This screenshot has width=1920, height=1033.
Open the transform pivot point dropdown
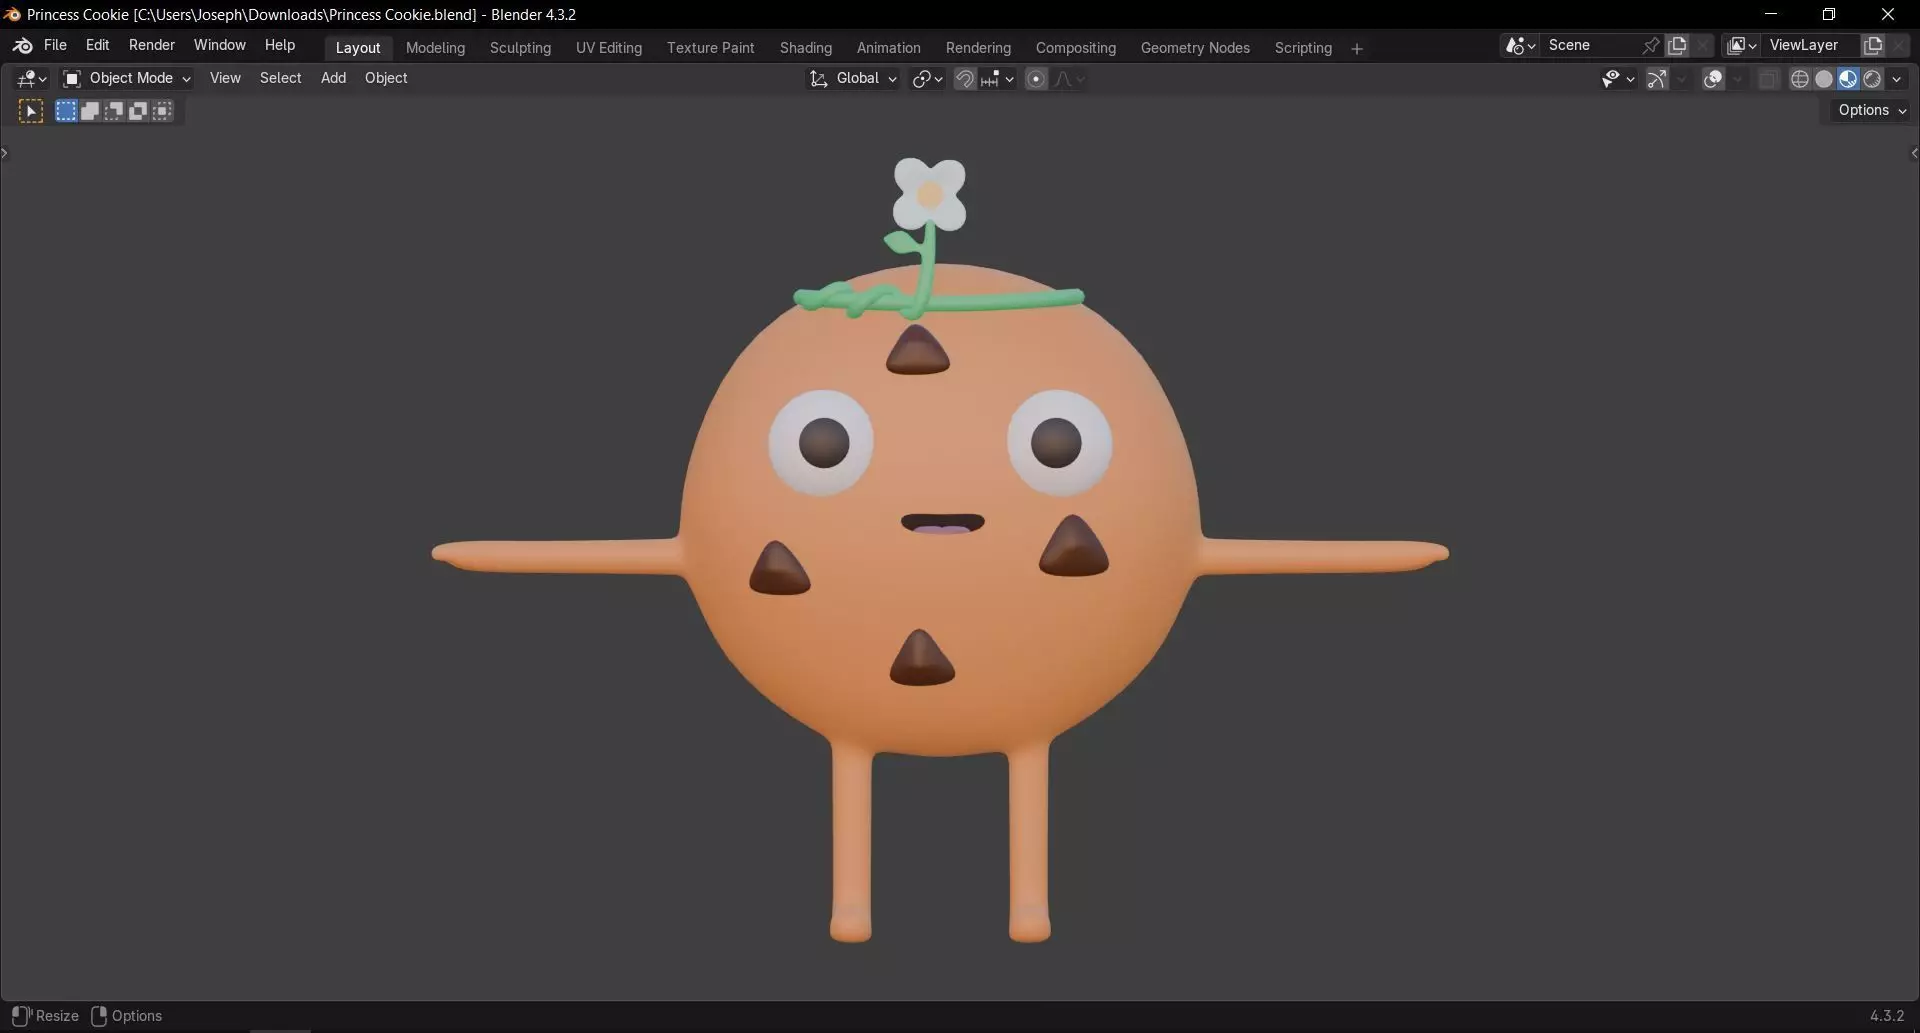point(927,79)
